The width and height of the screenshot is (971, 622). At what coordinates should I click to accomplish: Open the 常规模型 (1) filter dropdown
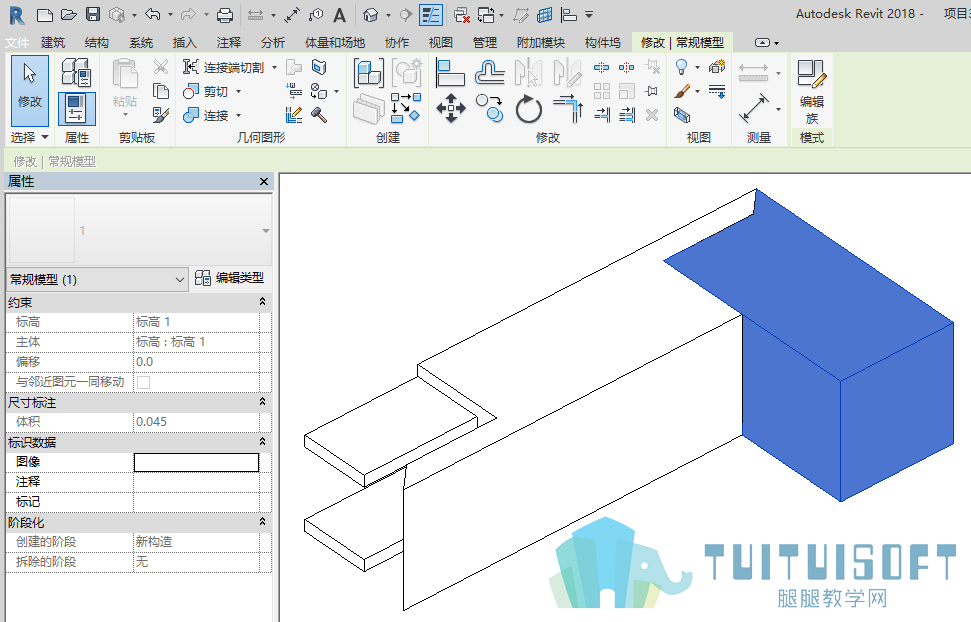coord(97,279)
